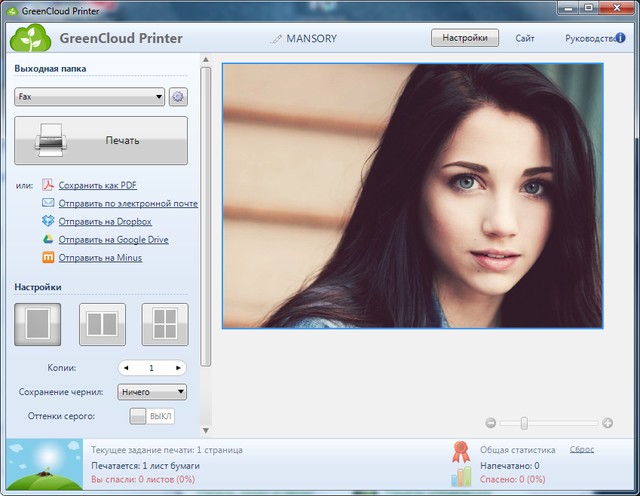640x496 pixels.
Task: Click the envelope email icon
Action: pos(47,203)
